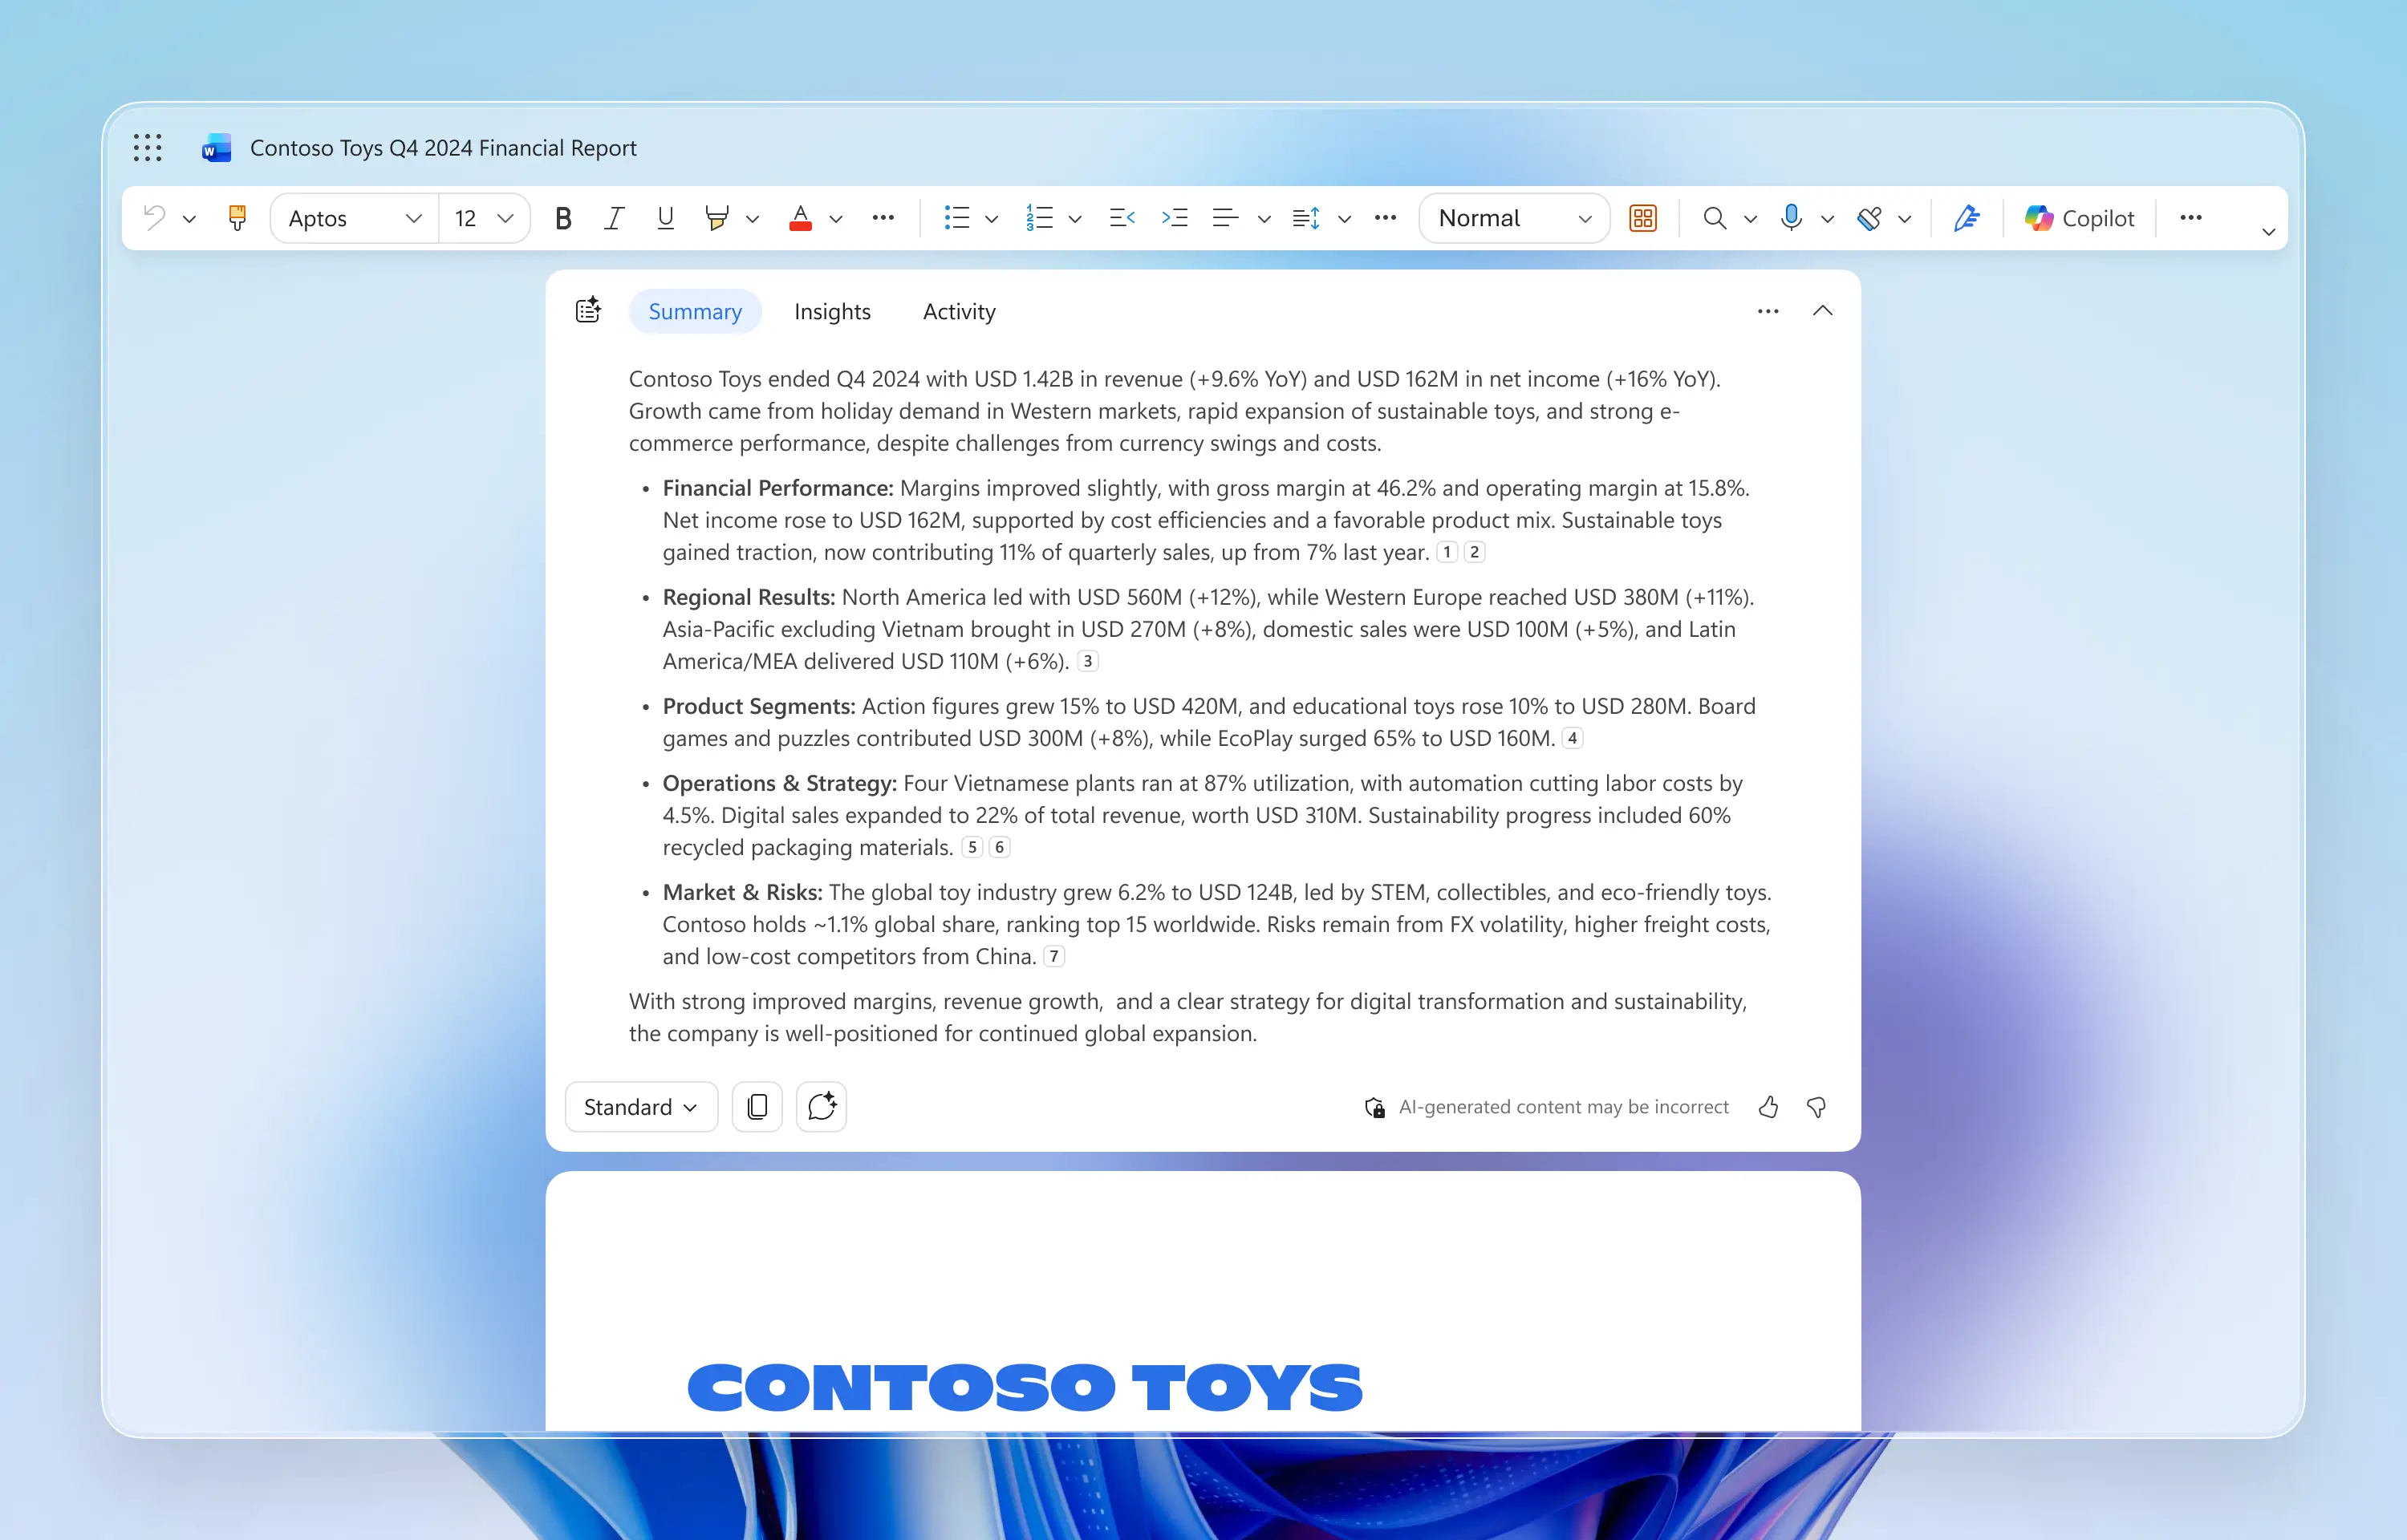Copy the summary with the copy icon

click(x=757, y=1107)
